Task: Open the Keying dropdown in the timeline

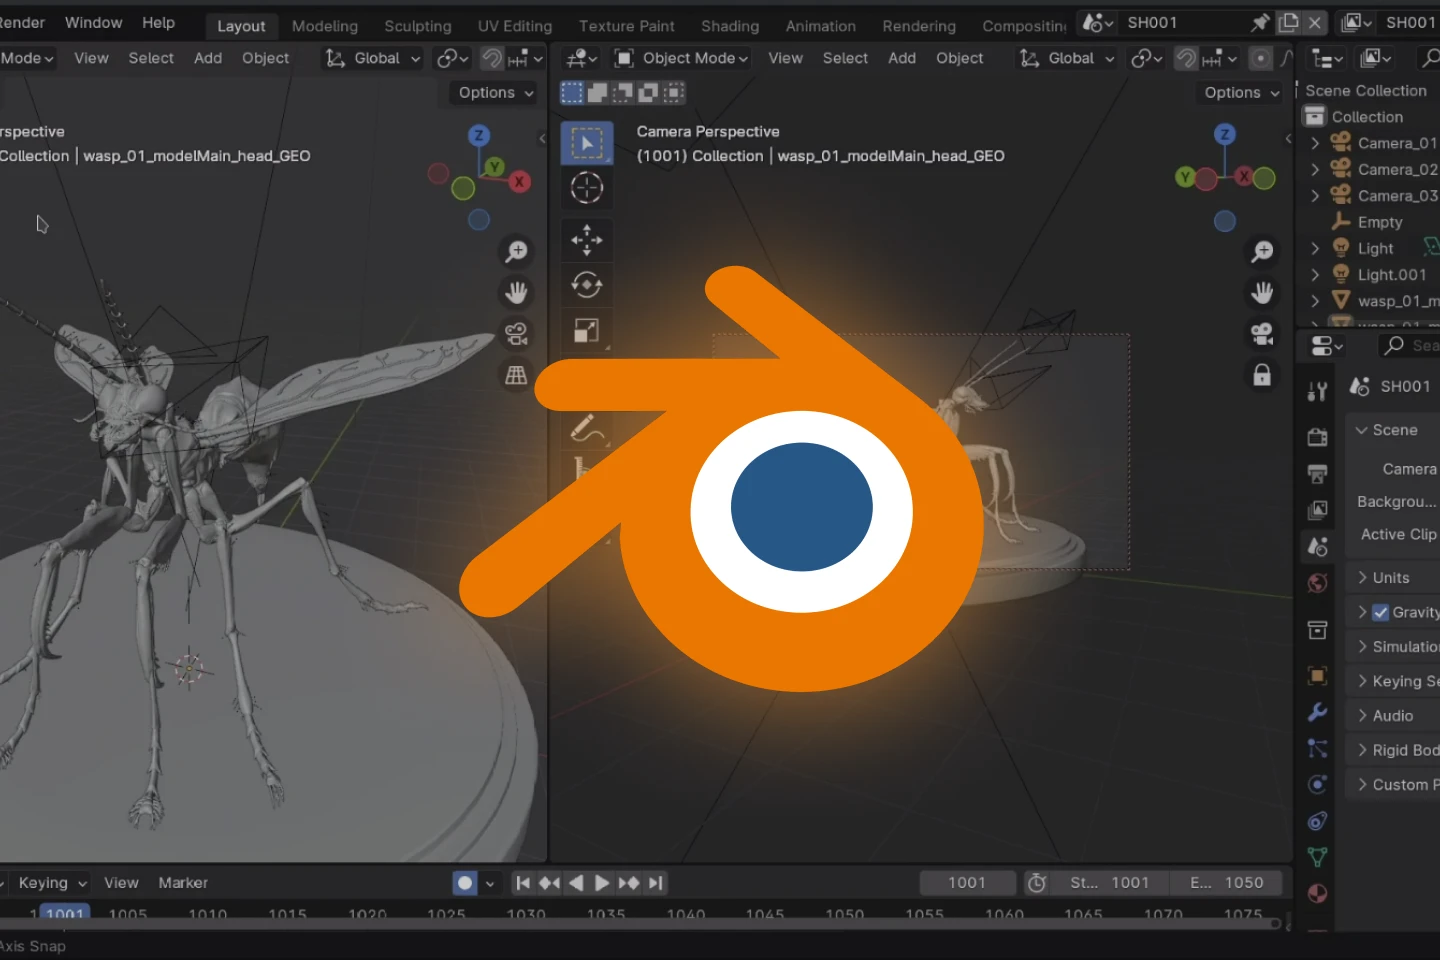Action: pyautogui.click(x=51, y=883)
